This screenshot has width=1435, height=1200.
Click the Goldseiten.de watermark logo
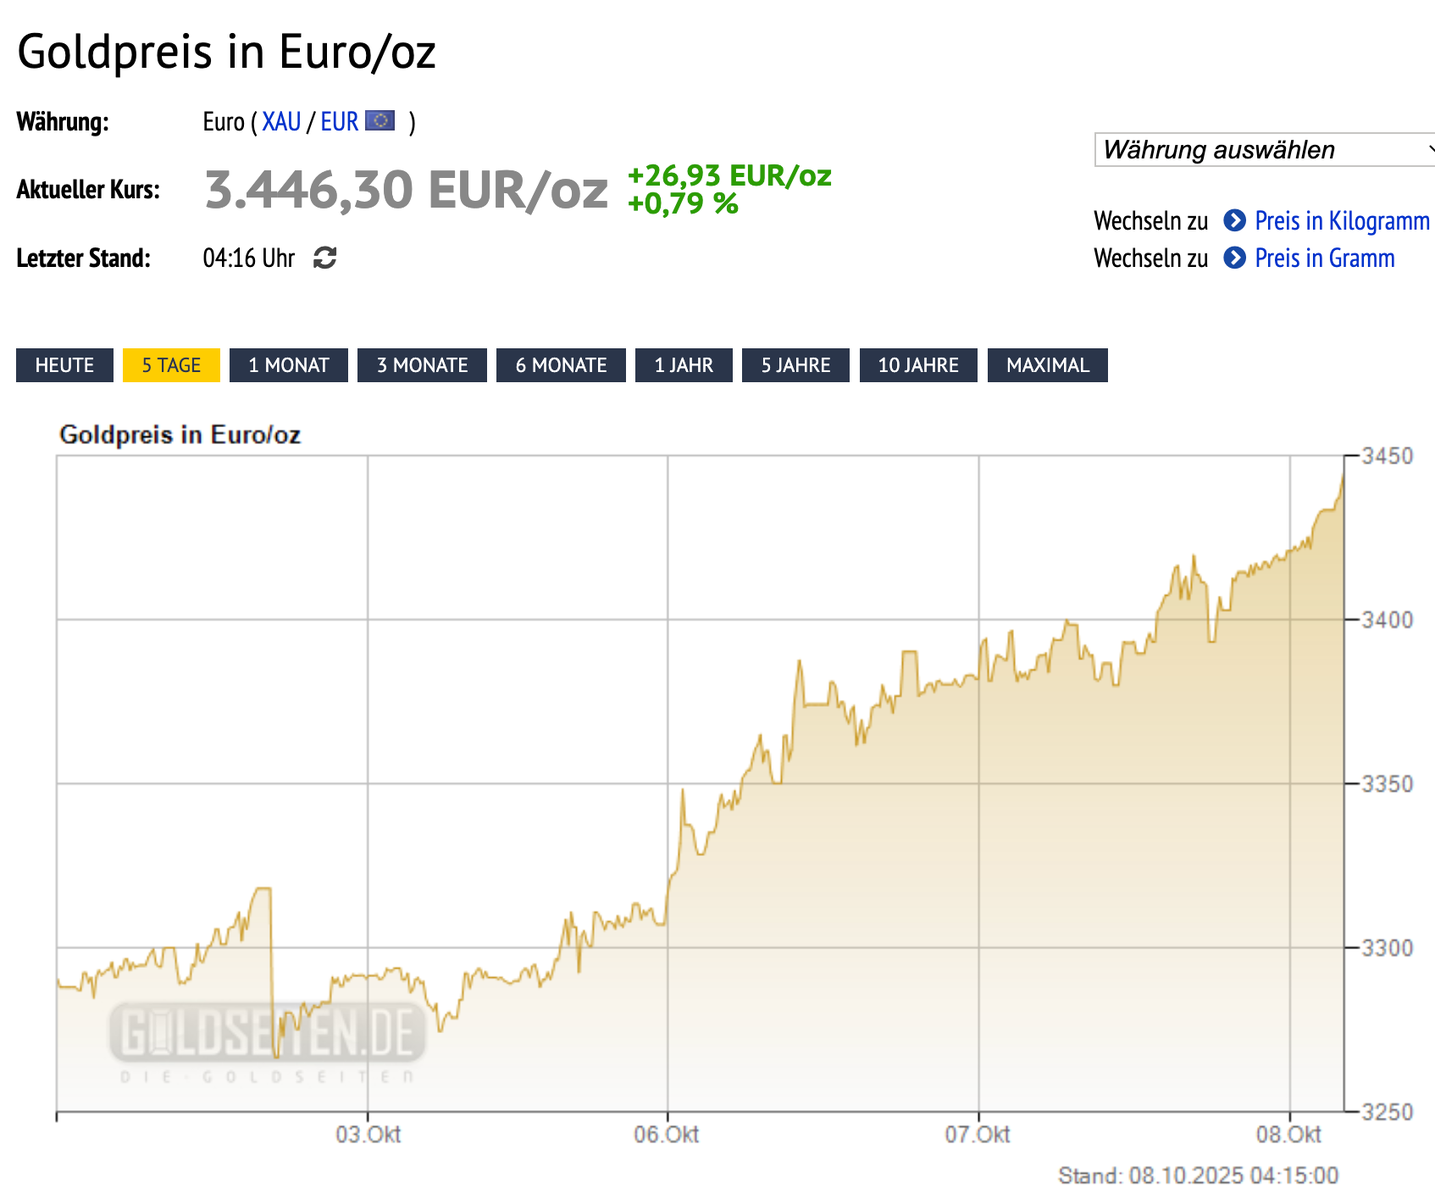[268, 1036]
